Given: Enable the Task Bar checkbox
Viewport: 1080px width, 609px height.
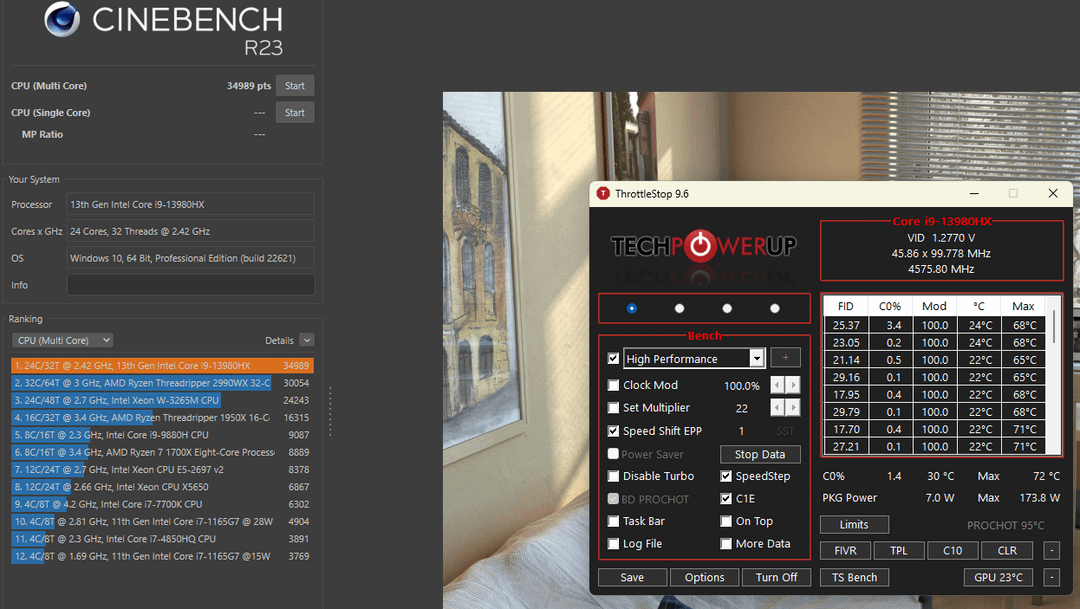Looking at the screenshot, I should tap(613, 522).
